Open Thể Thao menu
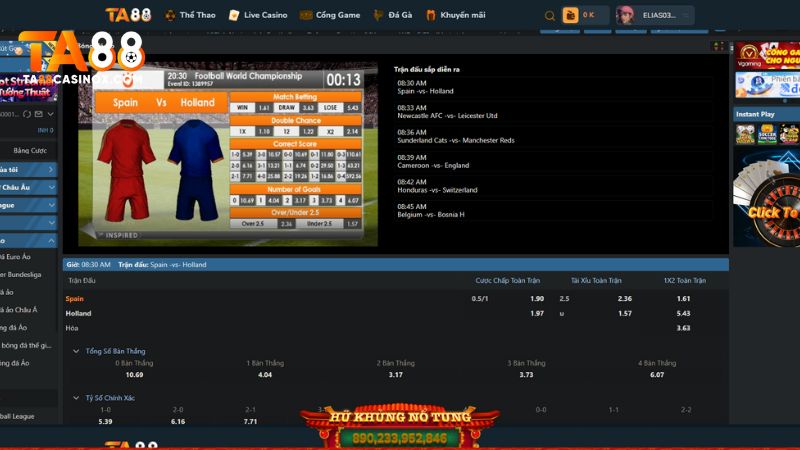800x450 pixels. (190, 15)
